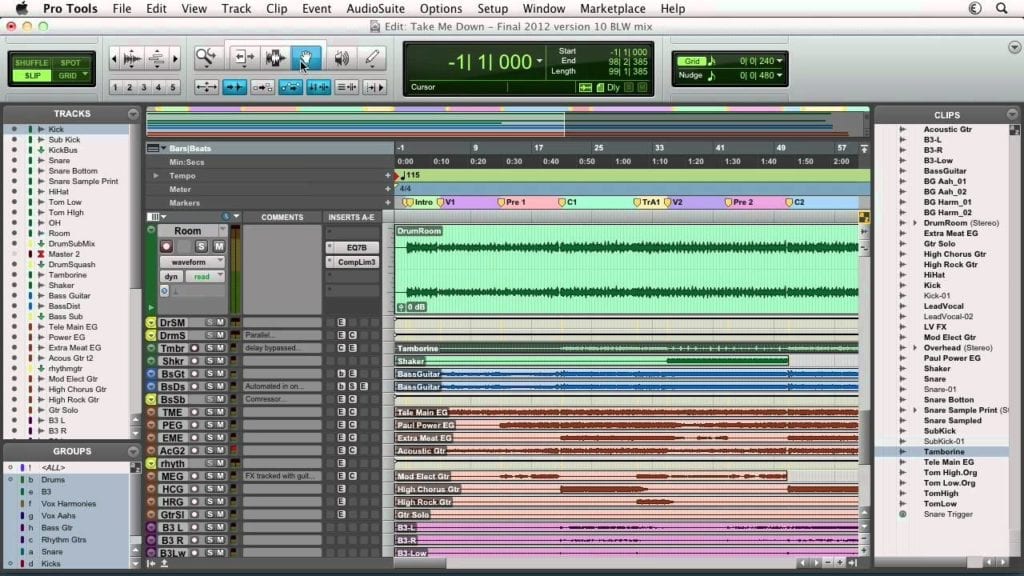
Task: Open Room track view waveform selector
Action: [192, 262]
